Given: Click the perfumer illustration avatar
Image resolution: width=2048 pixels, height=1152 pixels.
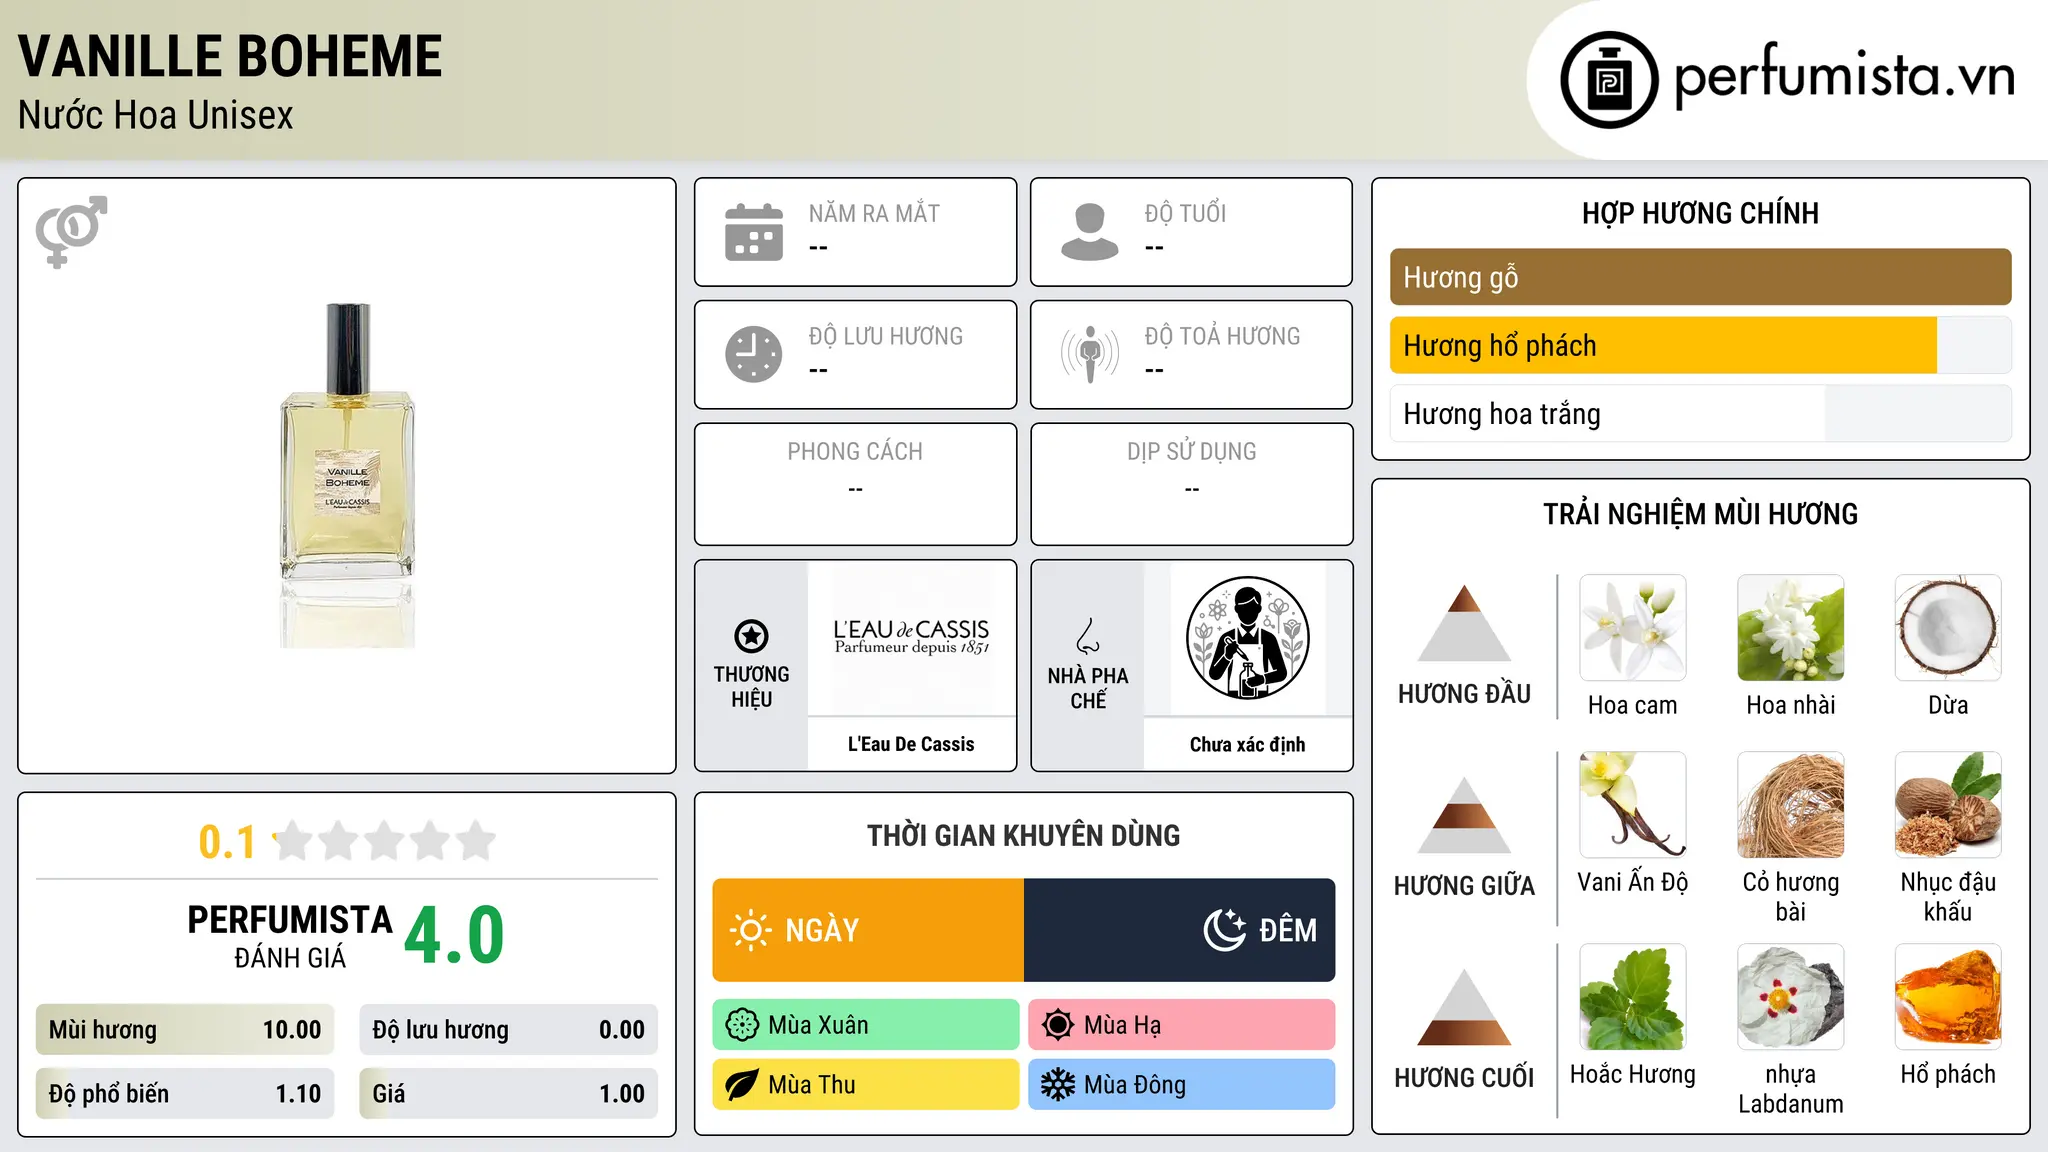Looking at the screenshot, I should pos(1247,638).
